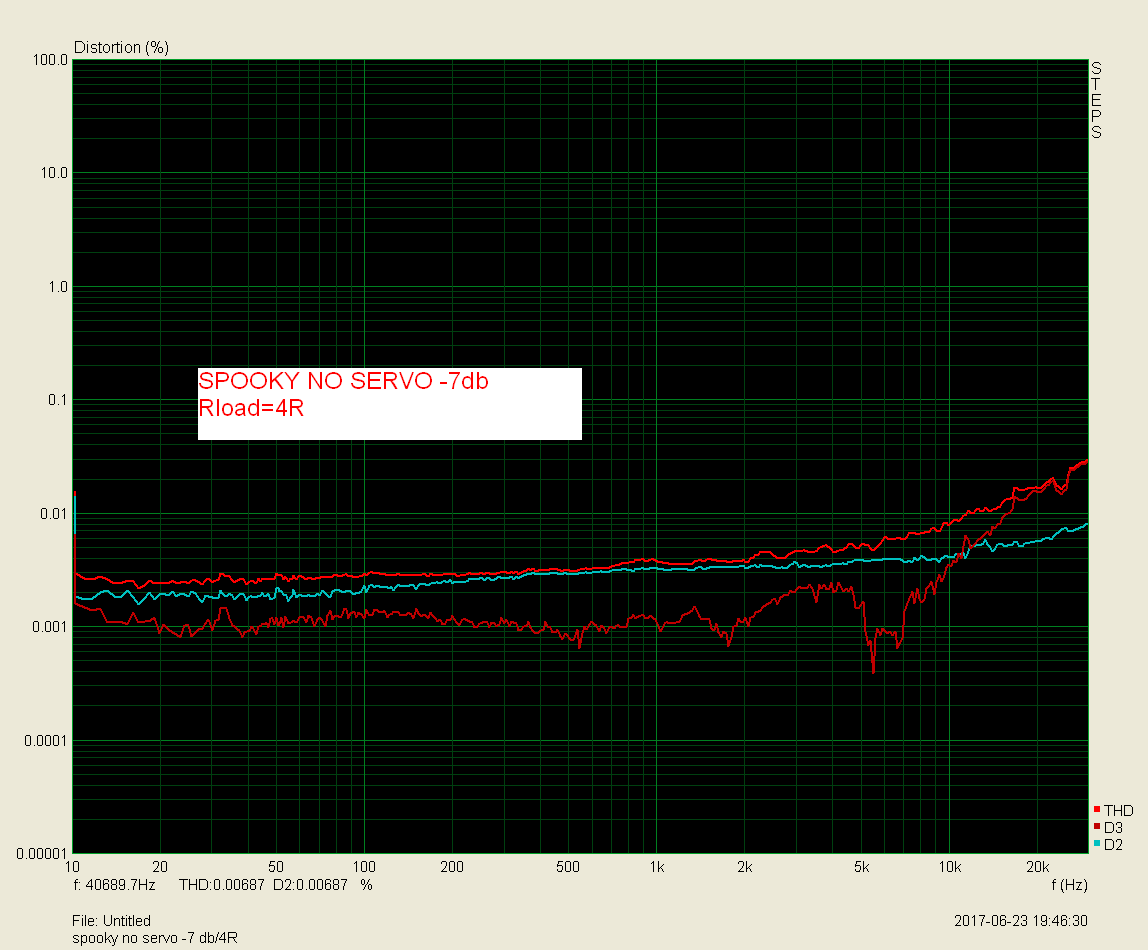The image size is (1148, 950).
Task: Click the File: Untitled text
Action: coord(111,921)
